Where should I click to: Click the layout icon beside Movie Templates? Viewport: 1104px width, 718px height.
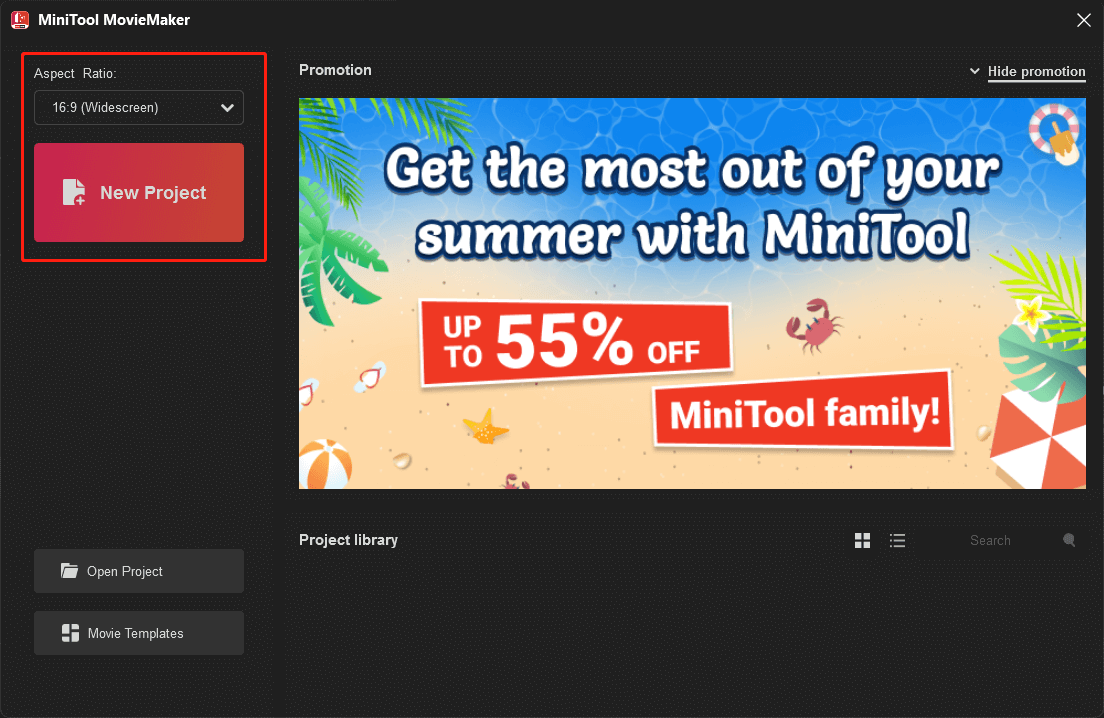point(70,633)
